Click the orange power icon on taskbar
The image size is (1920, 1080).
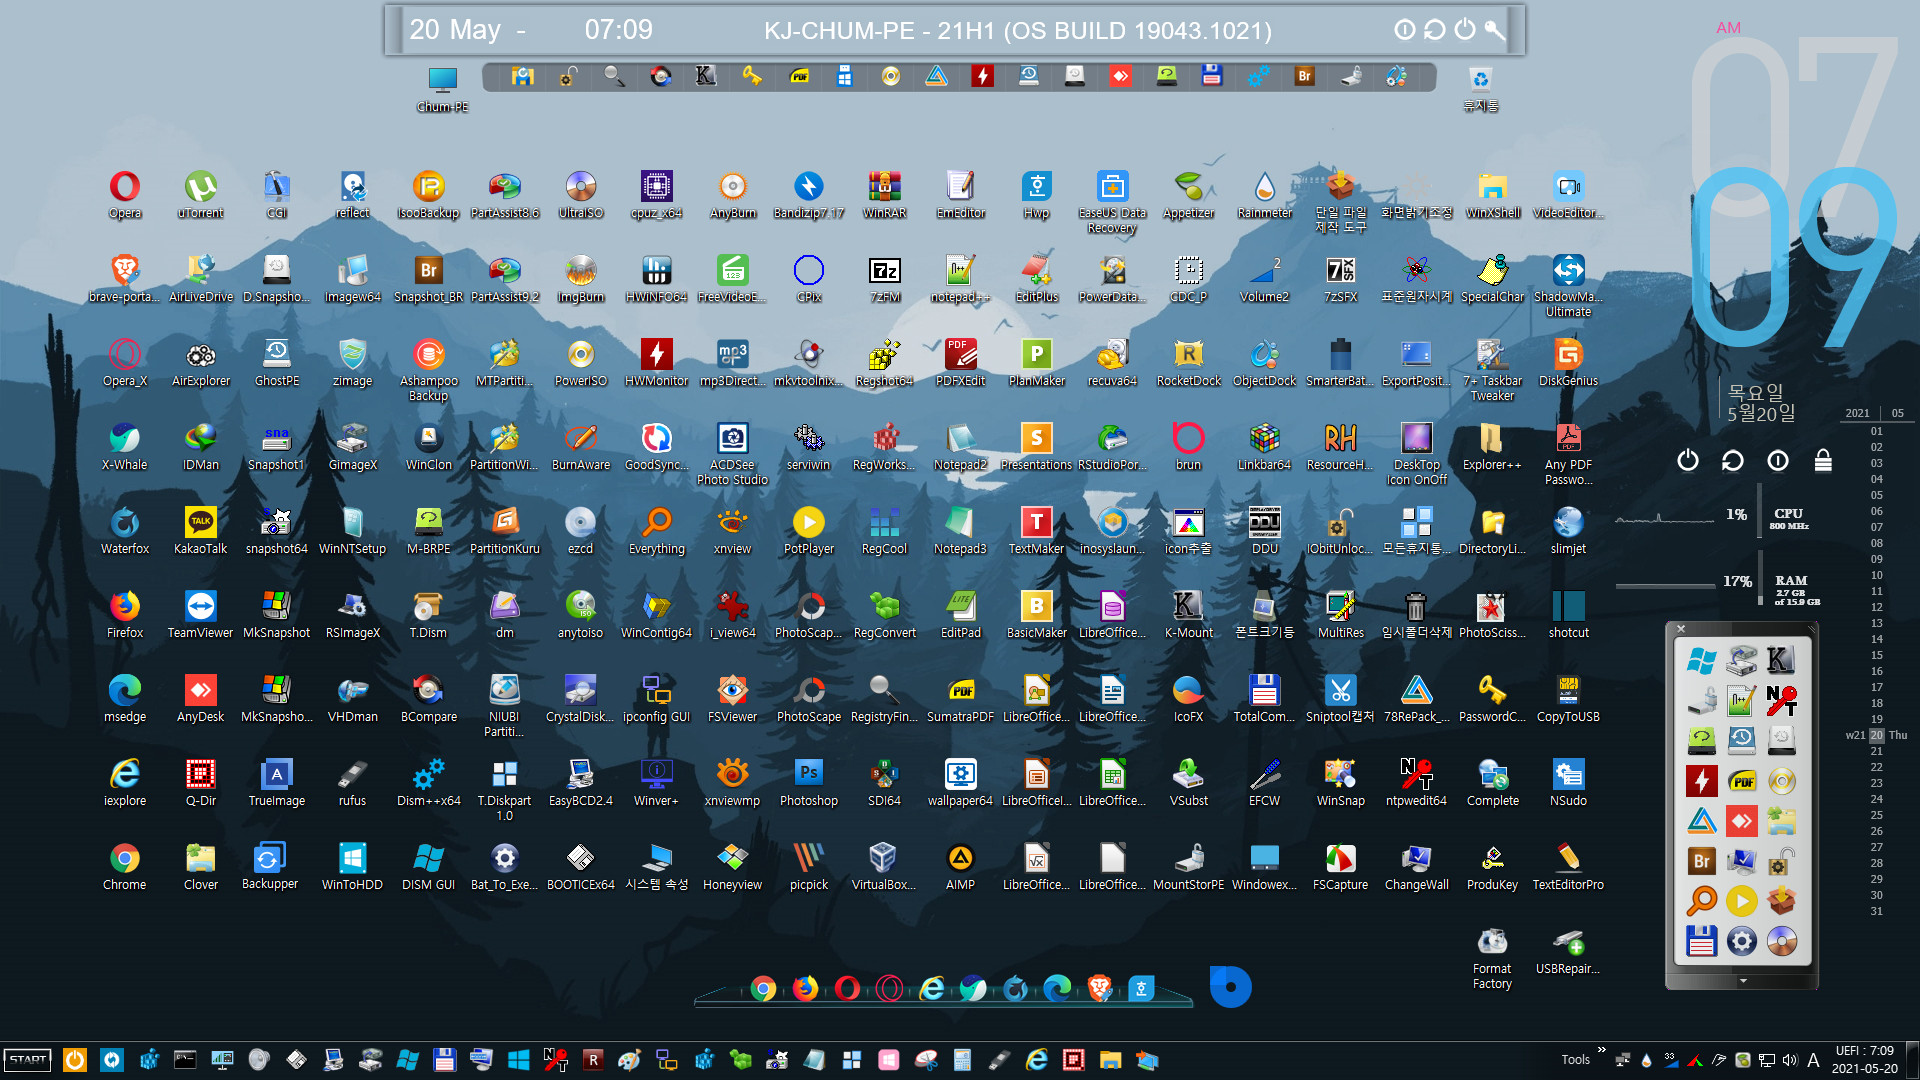tap(74, 1060)
